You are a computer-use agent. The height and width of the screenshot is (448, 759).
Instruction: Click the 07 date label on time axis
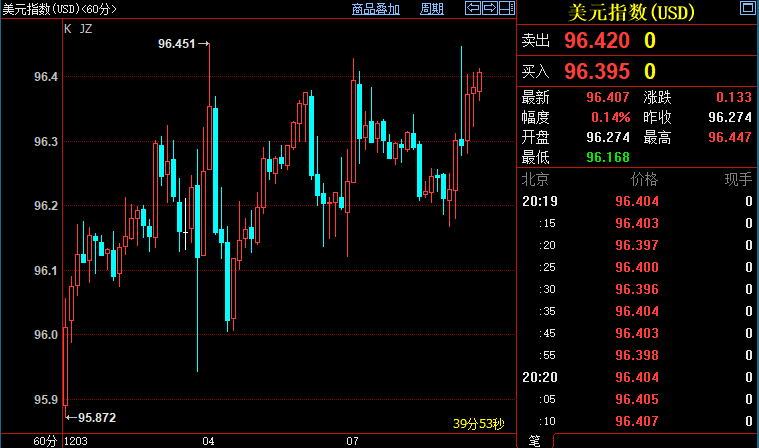pyautogui.click(x=353, y=441)
